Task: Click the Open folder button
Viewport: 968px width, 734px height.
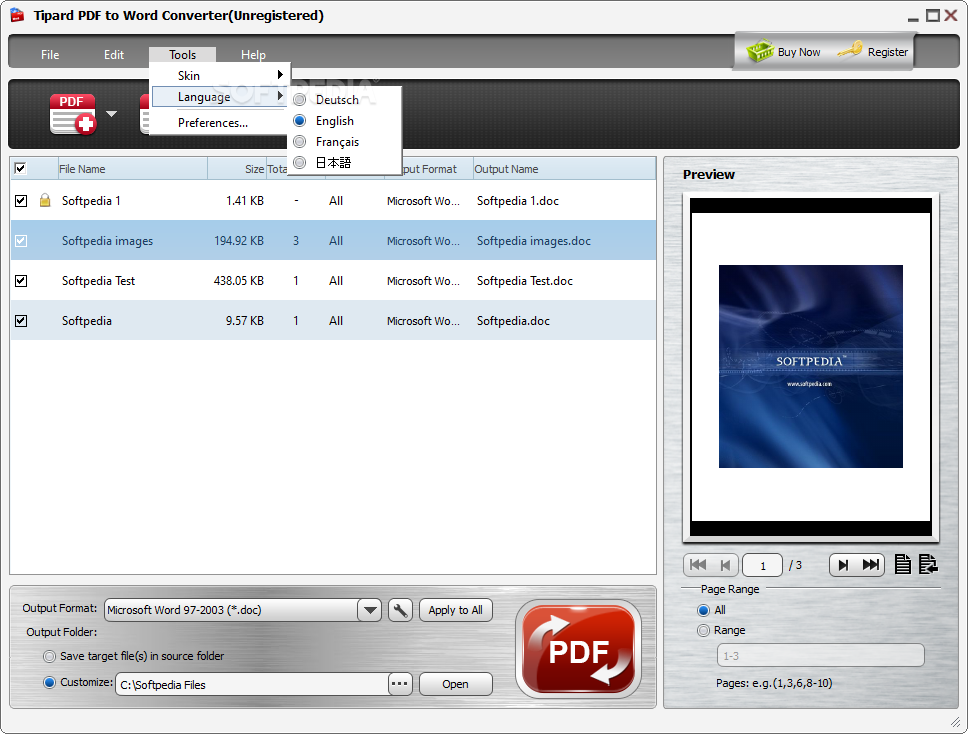Action: pos(456,684)
